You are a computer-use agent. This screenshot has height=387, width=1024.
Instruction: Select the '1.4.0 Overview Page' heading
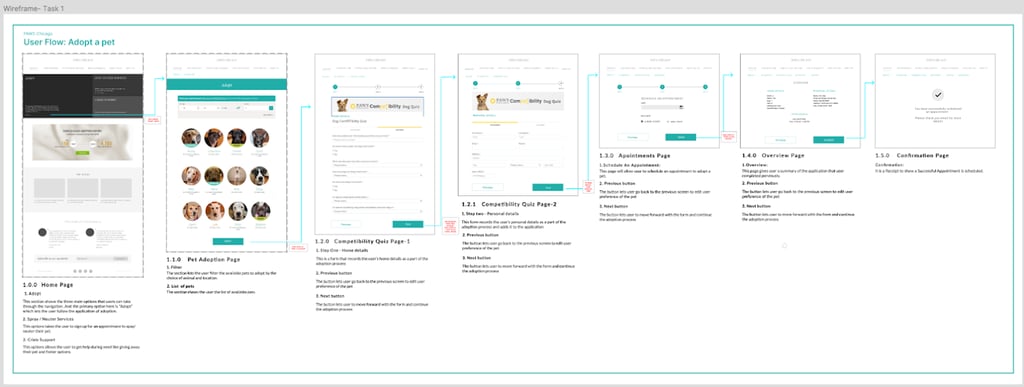point(773,156)
